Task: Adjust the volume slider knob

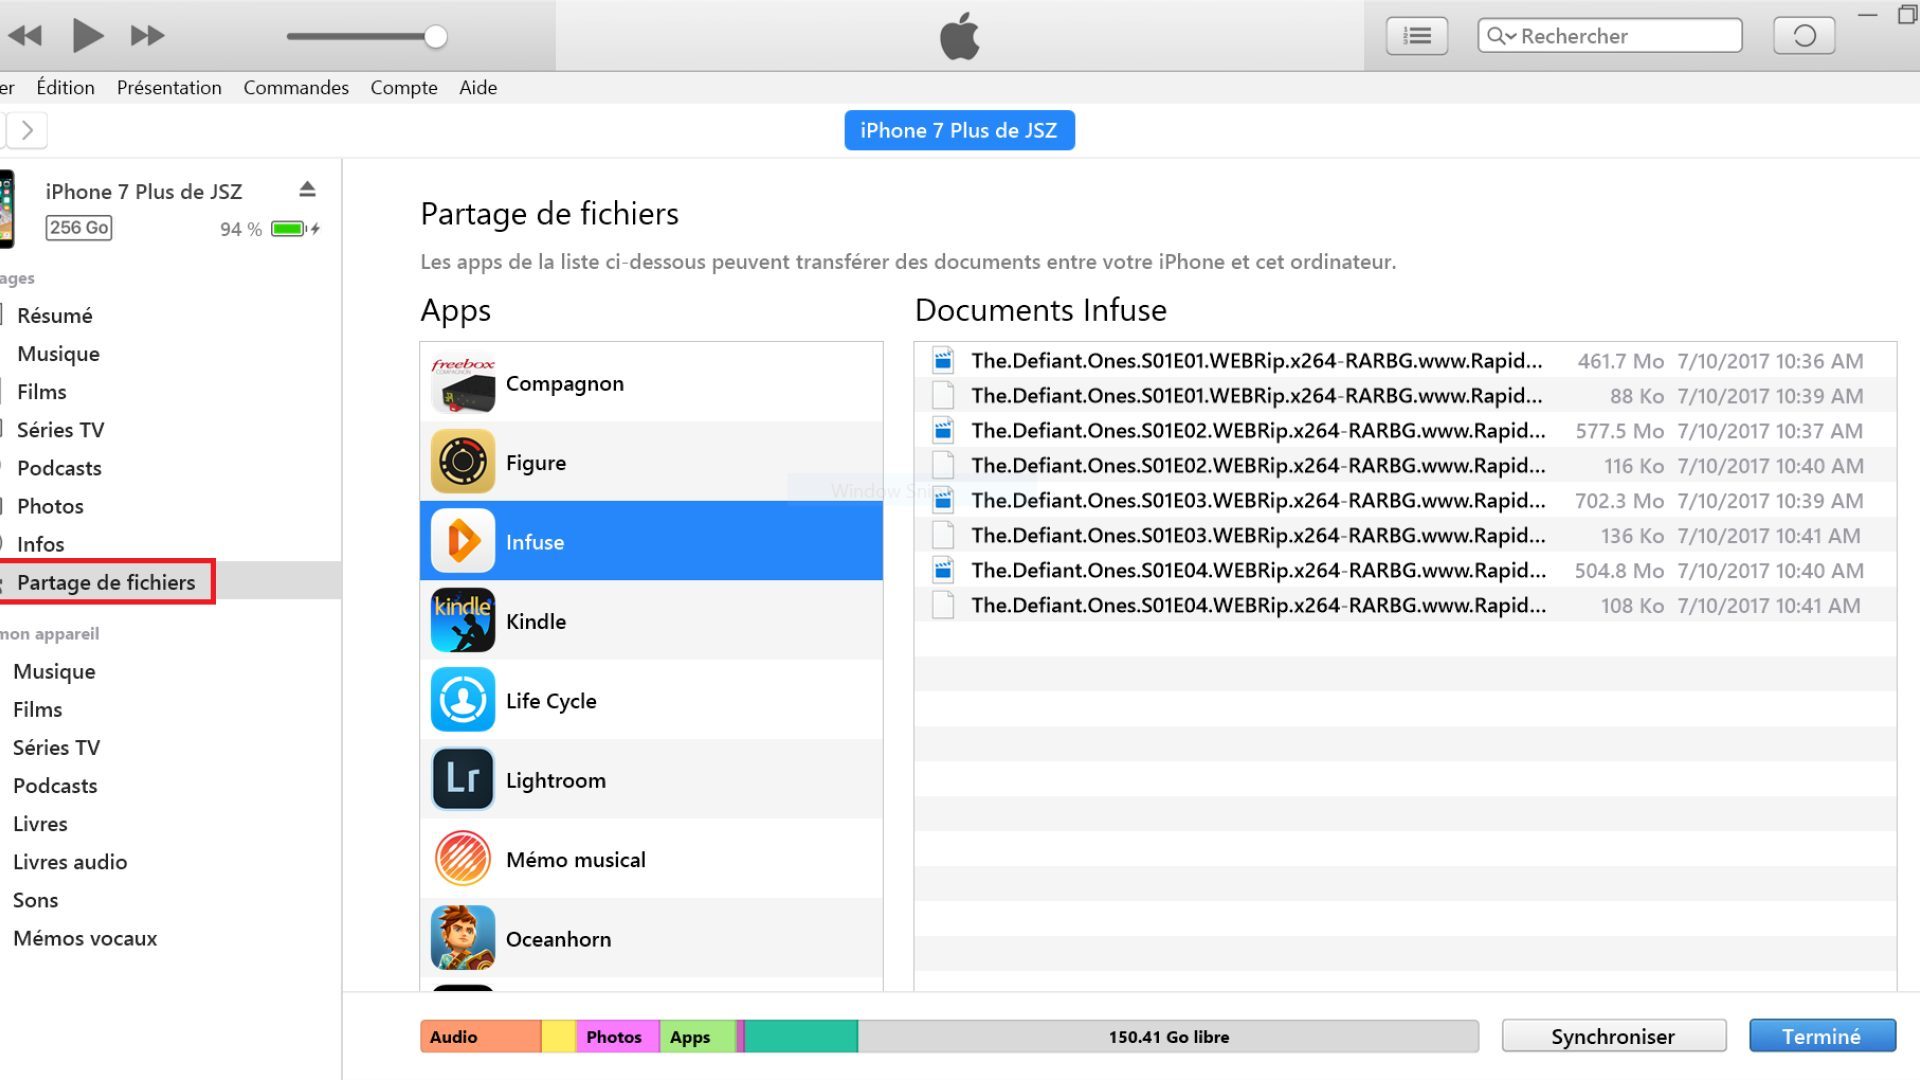Action: coord(435,37)
